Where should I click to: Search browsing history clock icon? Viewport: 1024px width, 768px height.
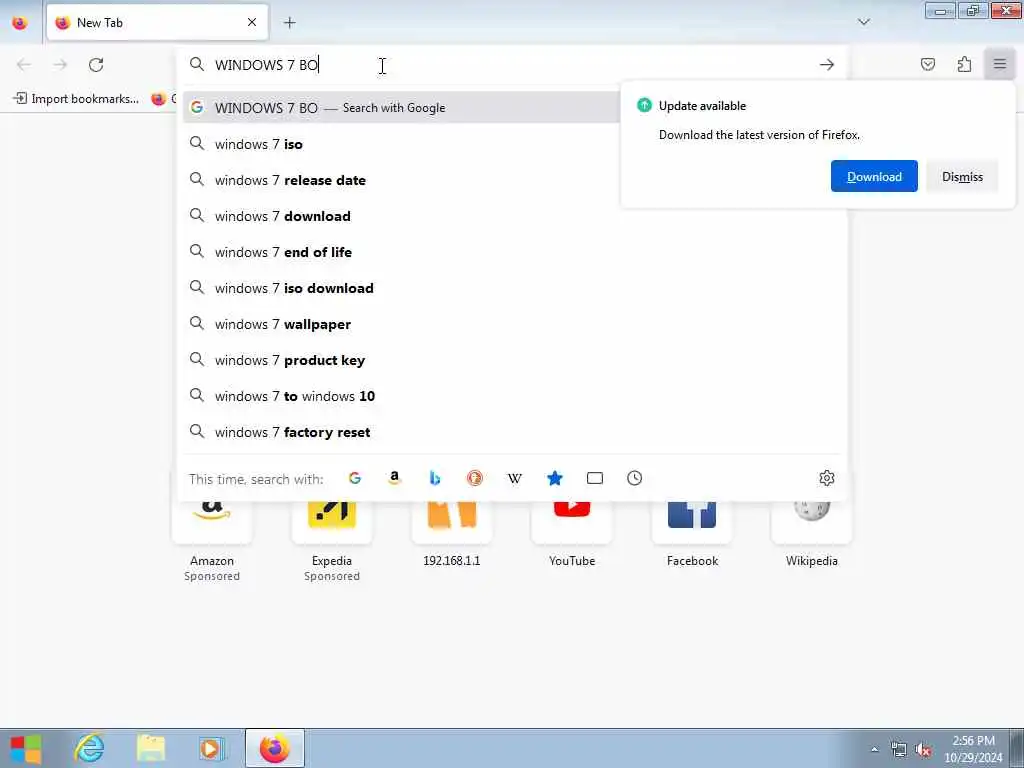coord(635,478)
